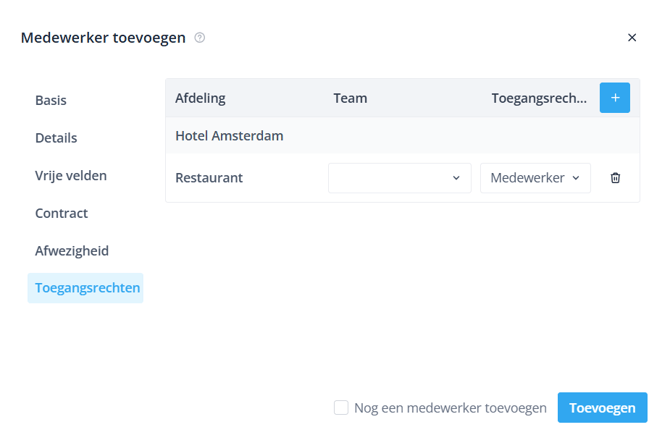Open the Afwezigheid tab

72,251
